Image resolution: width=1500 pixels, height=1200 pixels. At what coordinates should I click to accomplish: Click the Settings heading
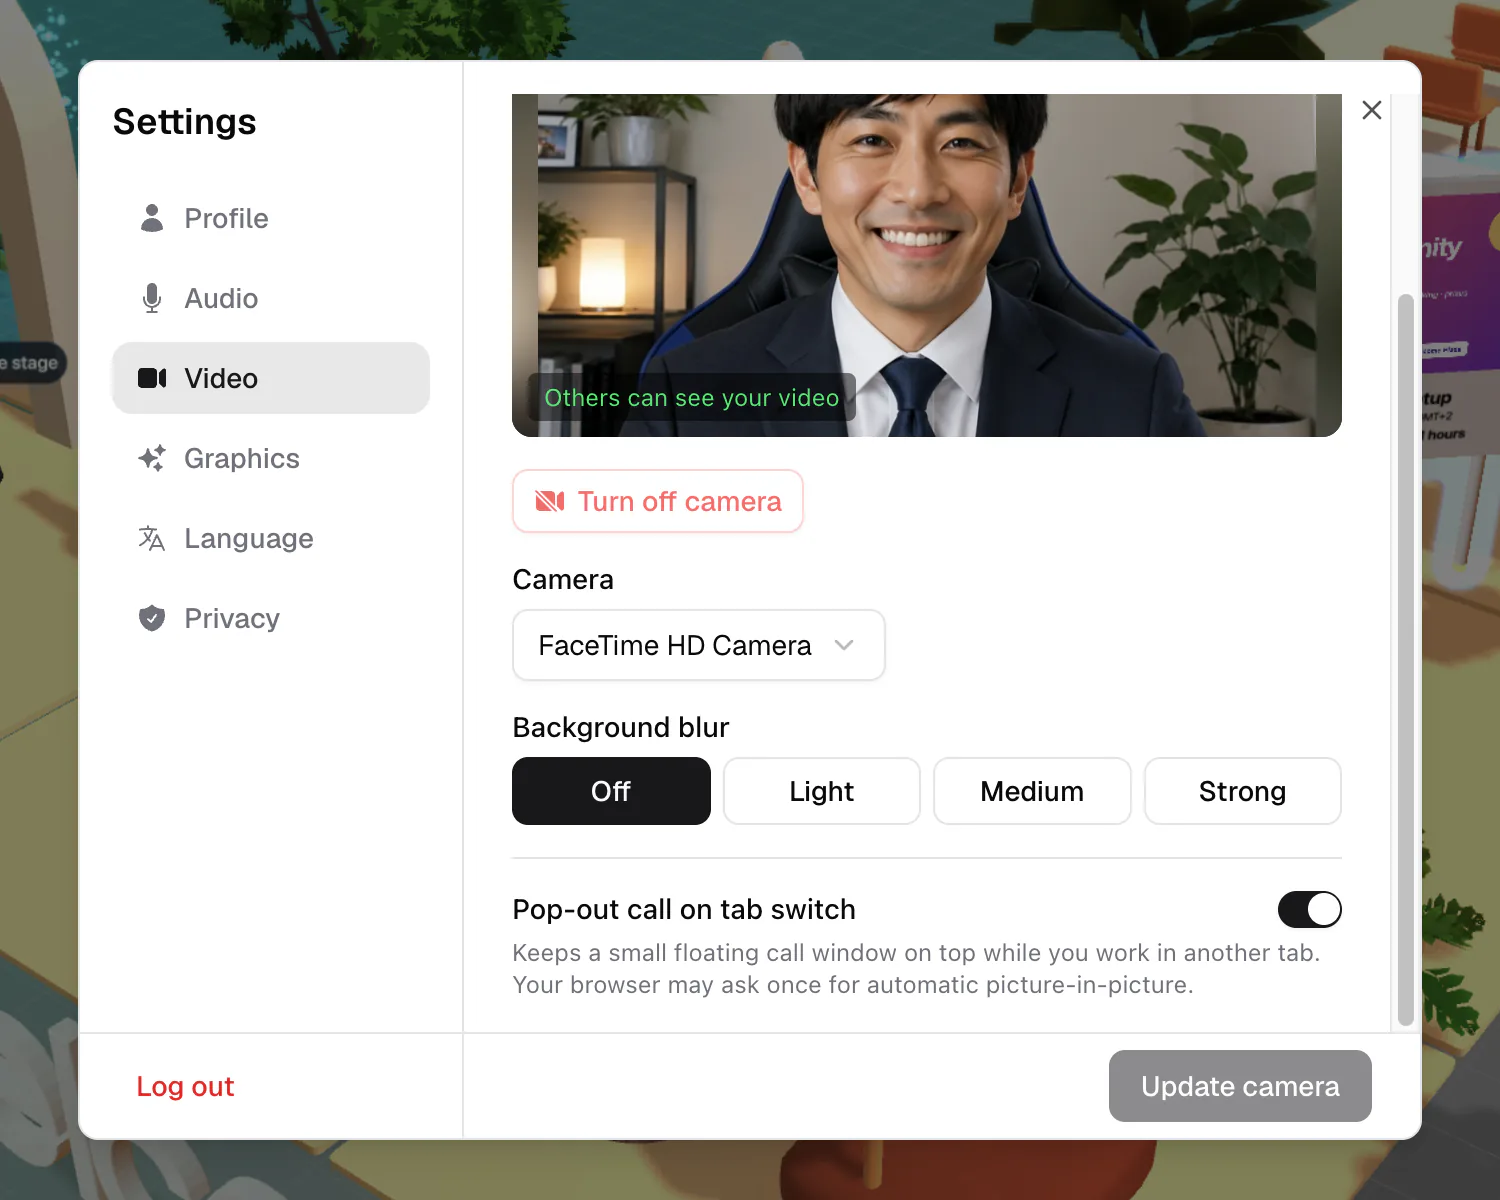pyautogui.click(x=185, y=122)
